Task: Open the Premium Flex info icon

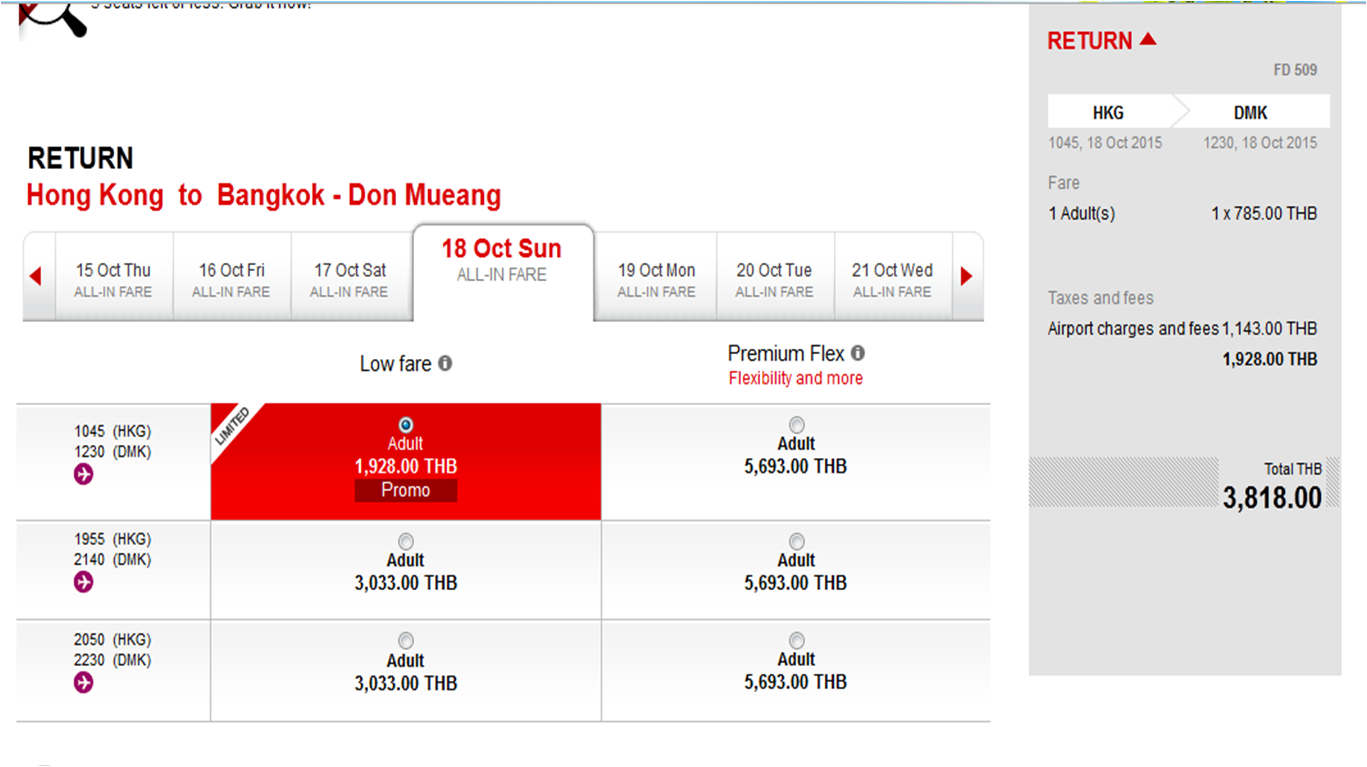Action: (x=858, y=353)
